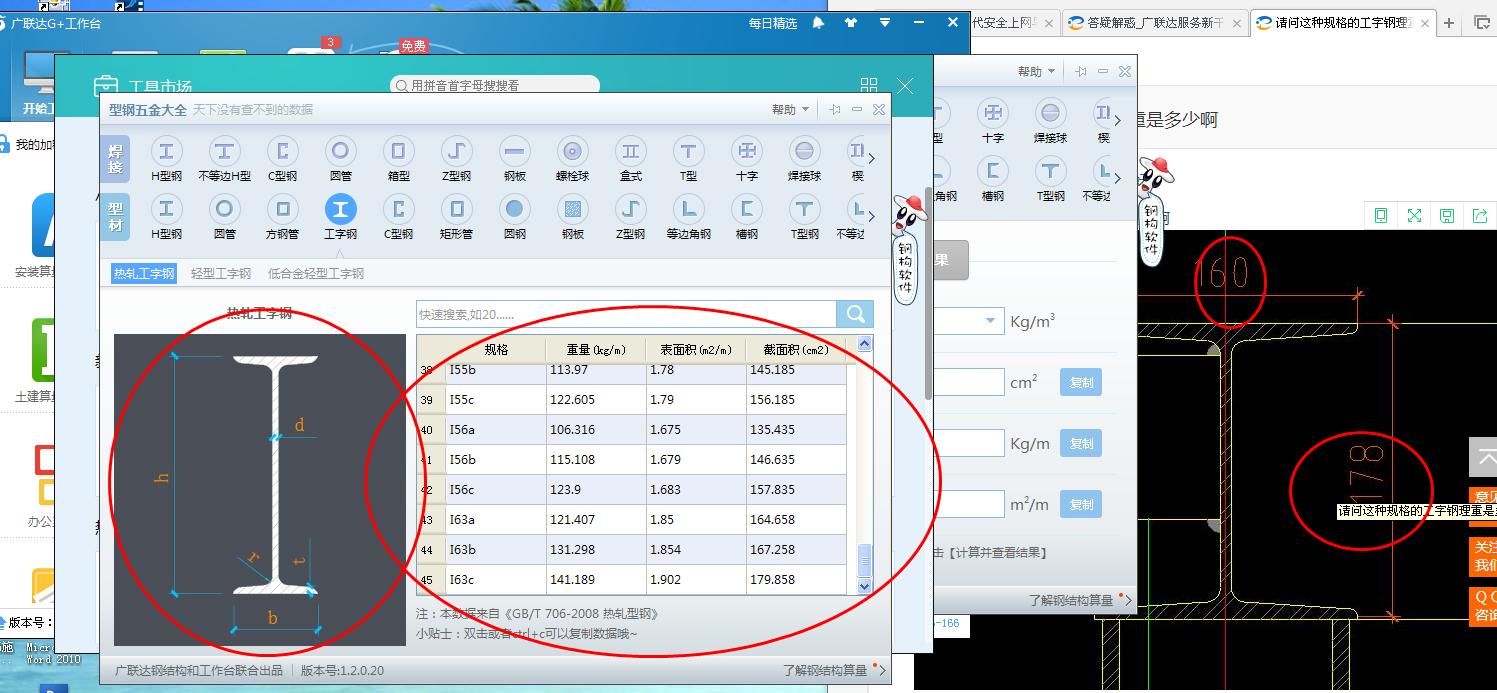The width and height of the screenshot is (1497, 693).
Task: Open 了解钢结构算量 link in rear window
Action: point(1071,600)
